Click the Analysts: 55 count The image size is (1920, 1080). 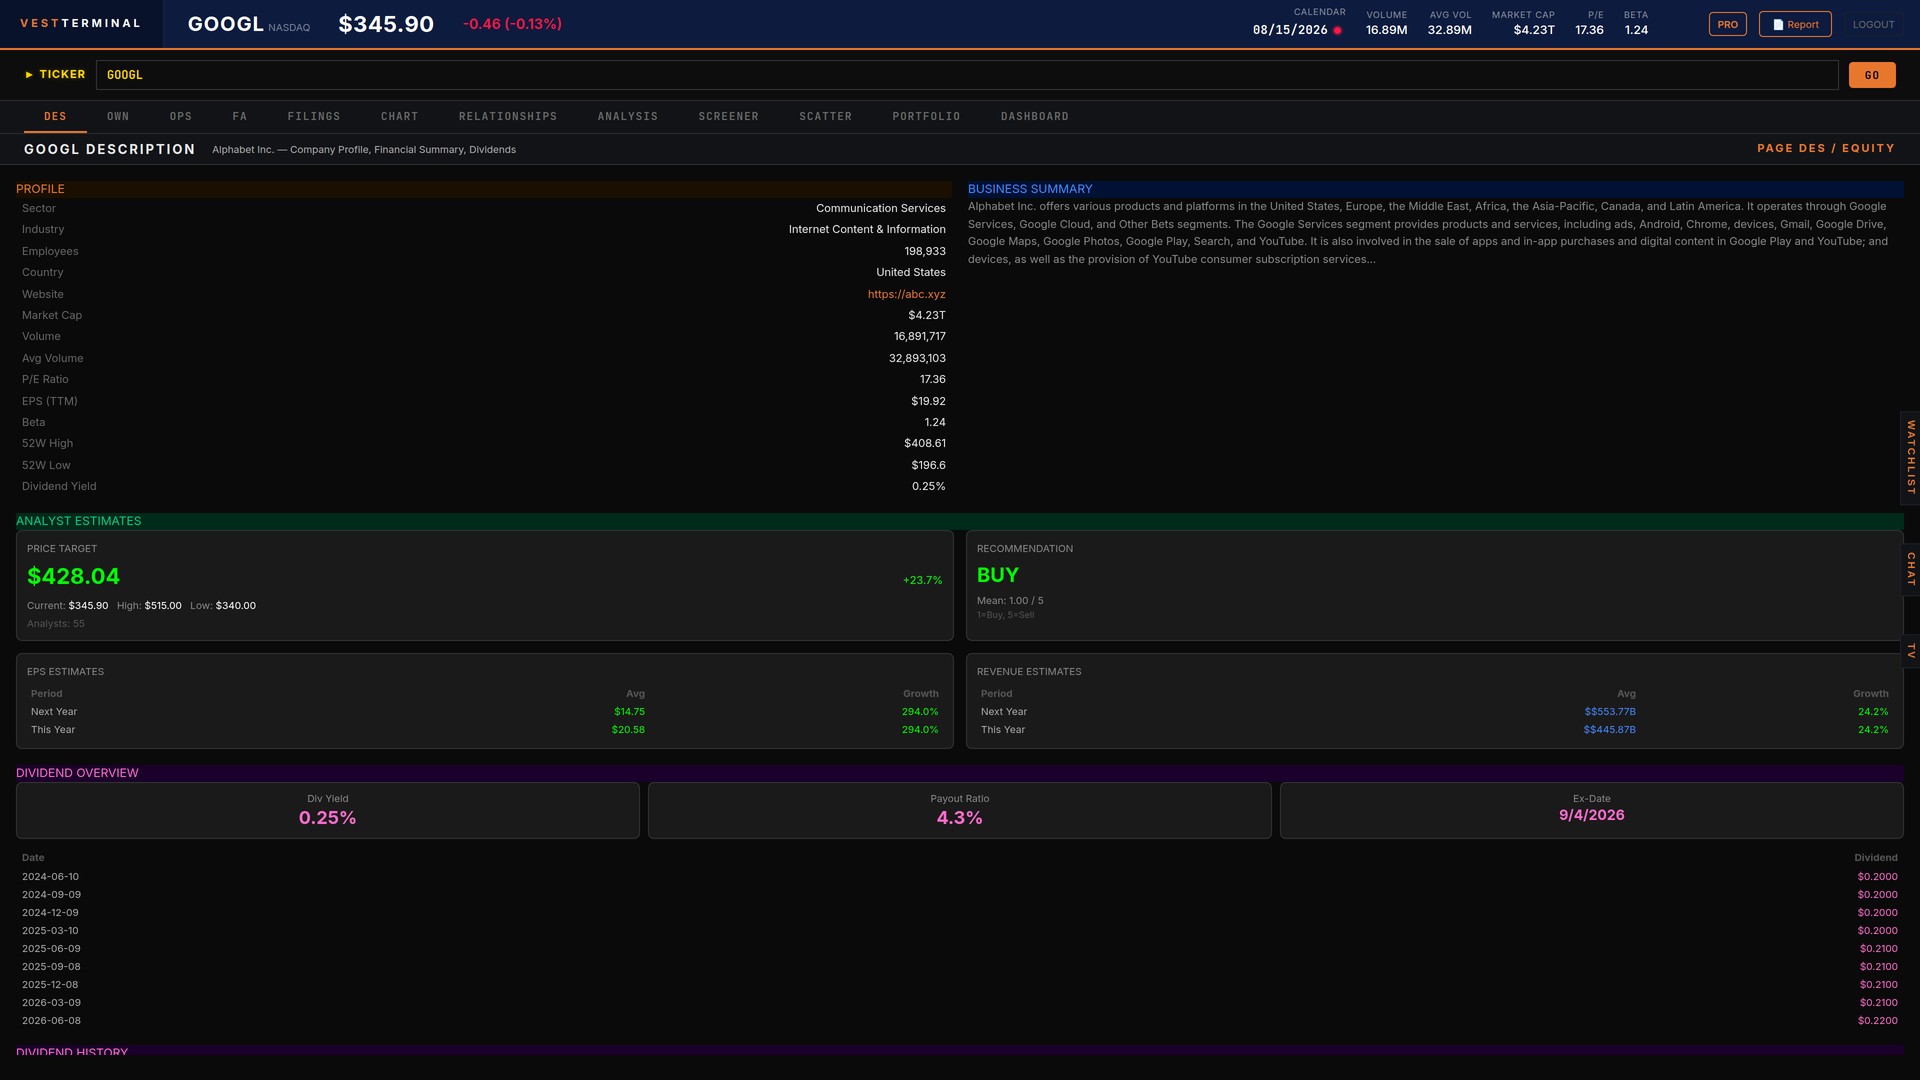point(56,624)
